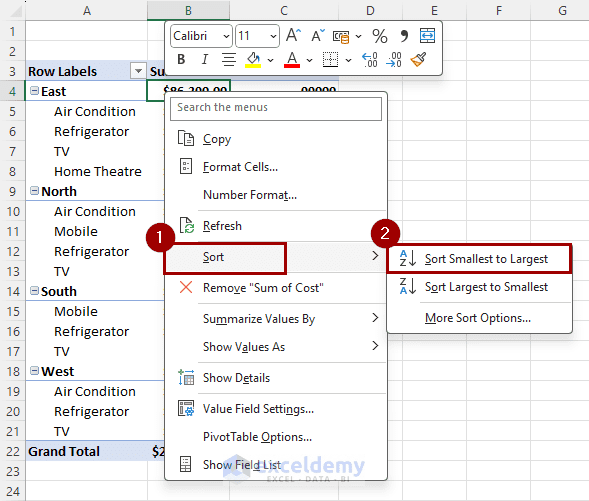Refresh the PivotTable

(x=276, y=226)
